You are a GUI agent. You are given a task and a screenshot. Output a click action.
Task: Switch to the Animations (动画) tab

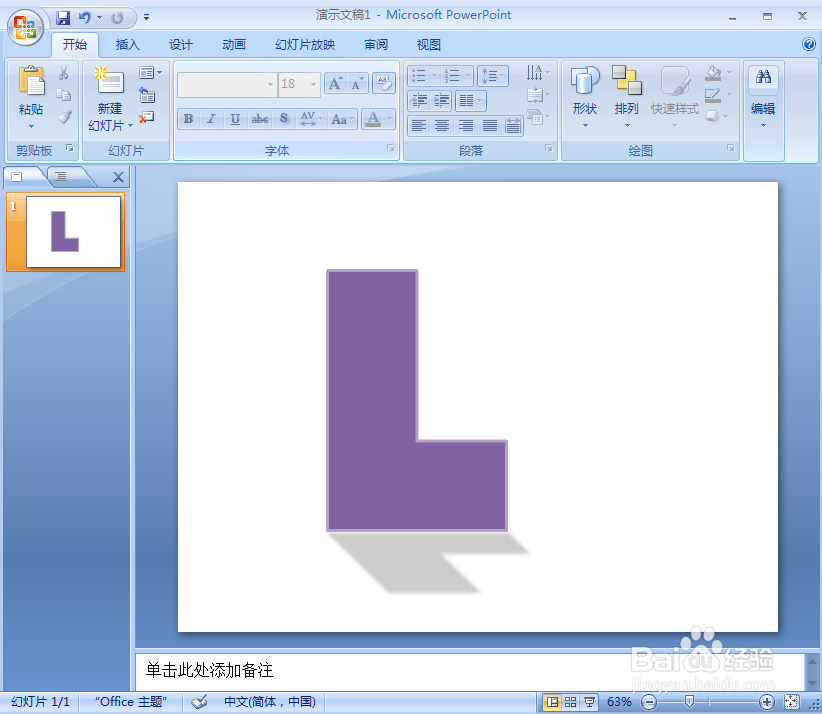pos(234,45)
